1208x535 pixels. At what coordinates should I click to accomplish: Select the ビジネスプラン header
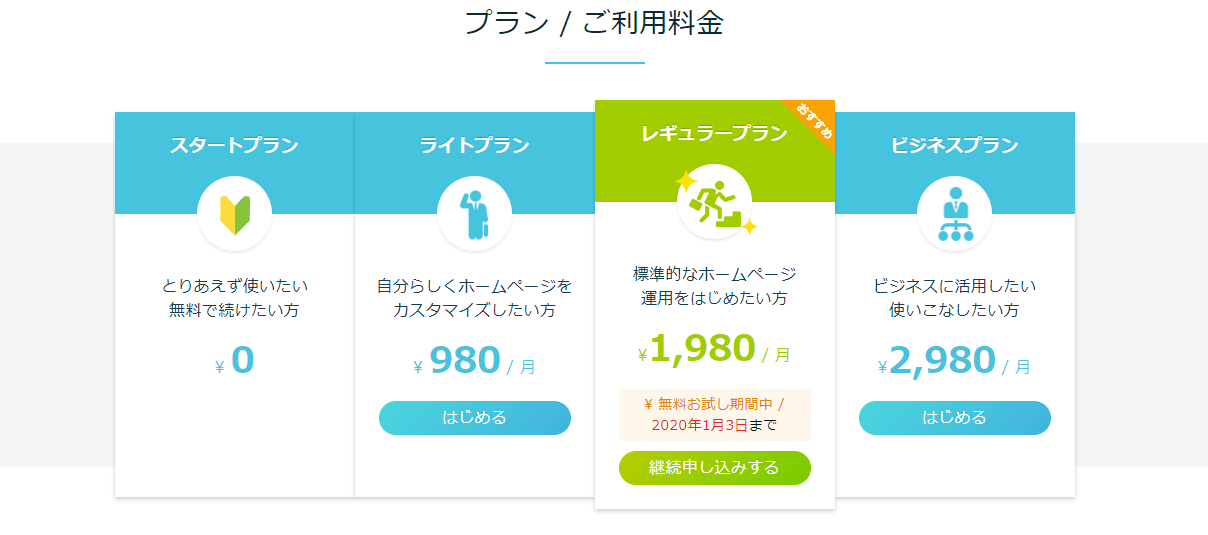click(x=955, y=145)
